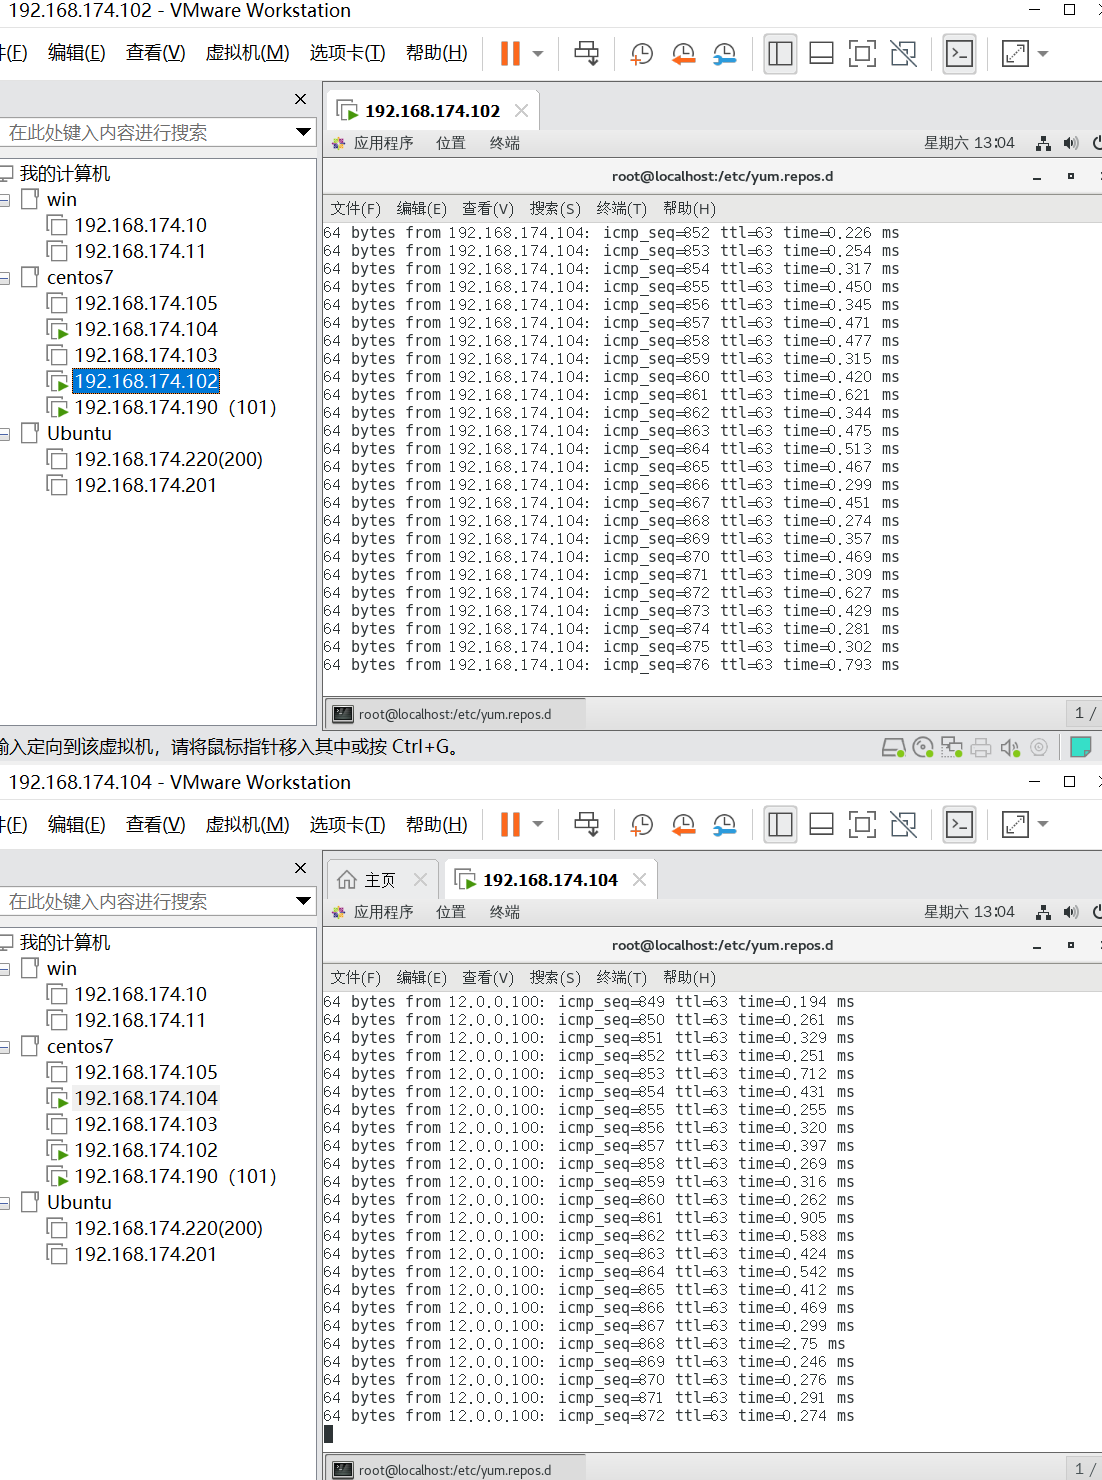Viewport: 1102px width, 1480px height.
Task: Click search field in bottom library panel
Action: coord(148,901)
